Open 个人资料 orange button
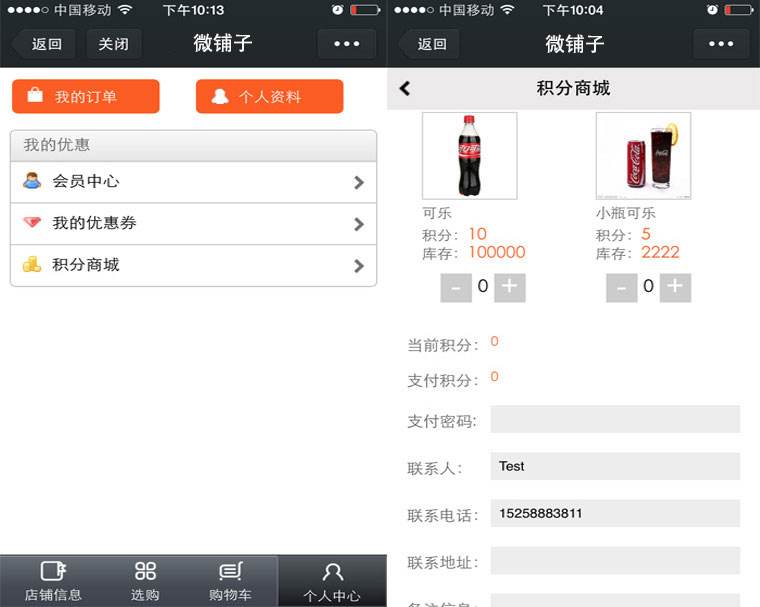This screenshot has width=760, height=607. tap(269, 96)
